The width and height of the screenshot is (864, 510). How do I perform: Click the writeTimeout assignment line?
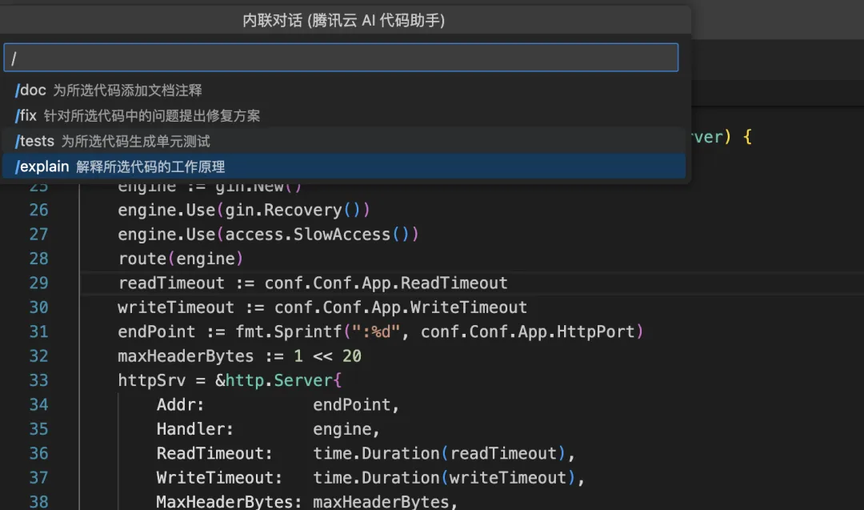click(x=322, y=307)
